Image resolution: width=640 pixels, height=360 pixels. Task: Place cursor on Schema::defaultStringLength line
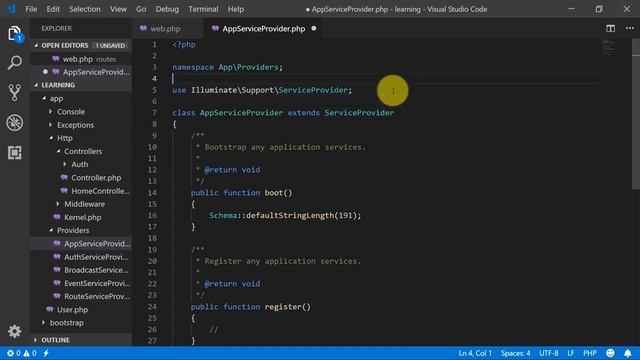pos(285,215)
